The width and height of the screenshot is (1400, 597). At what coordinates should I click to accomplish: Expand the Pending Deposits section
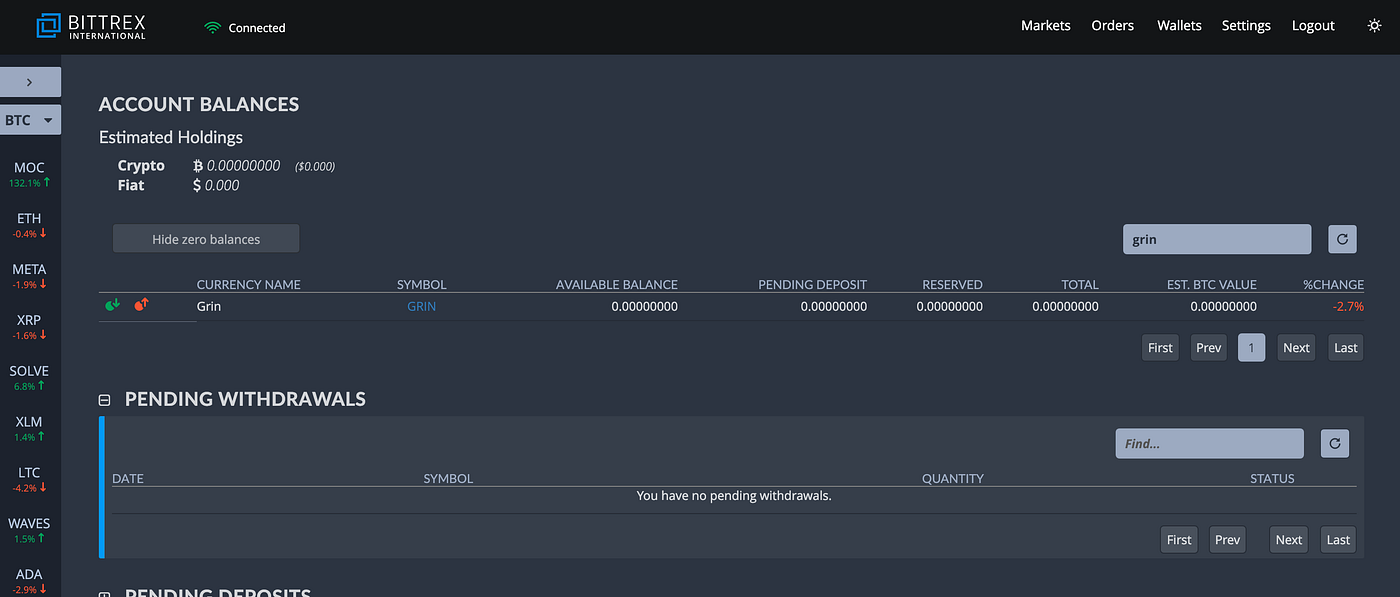104,594
